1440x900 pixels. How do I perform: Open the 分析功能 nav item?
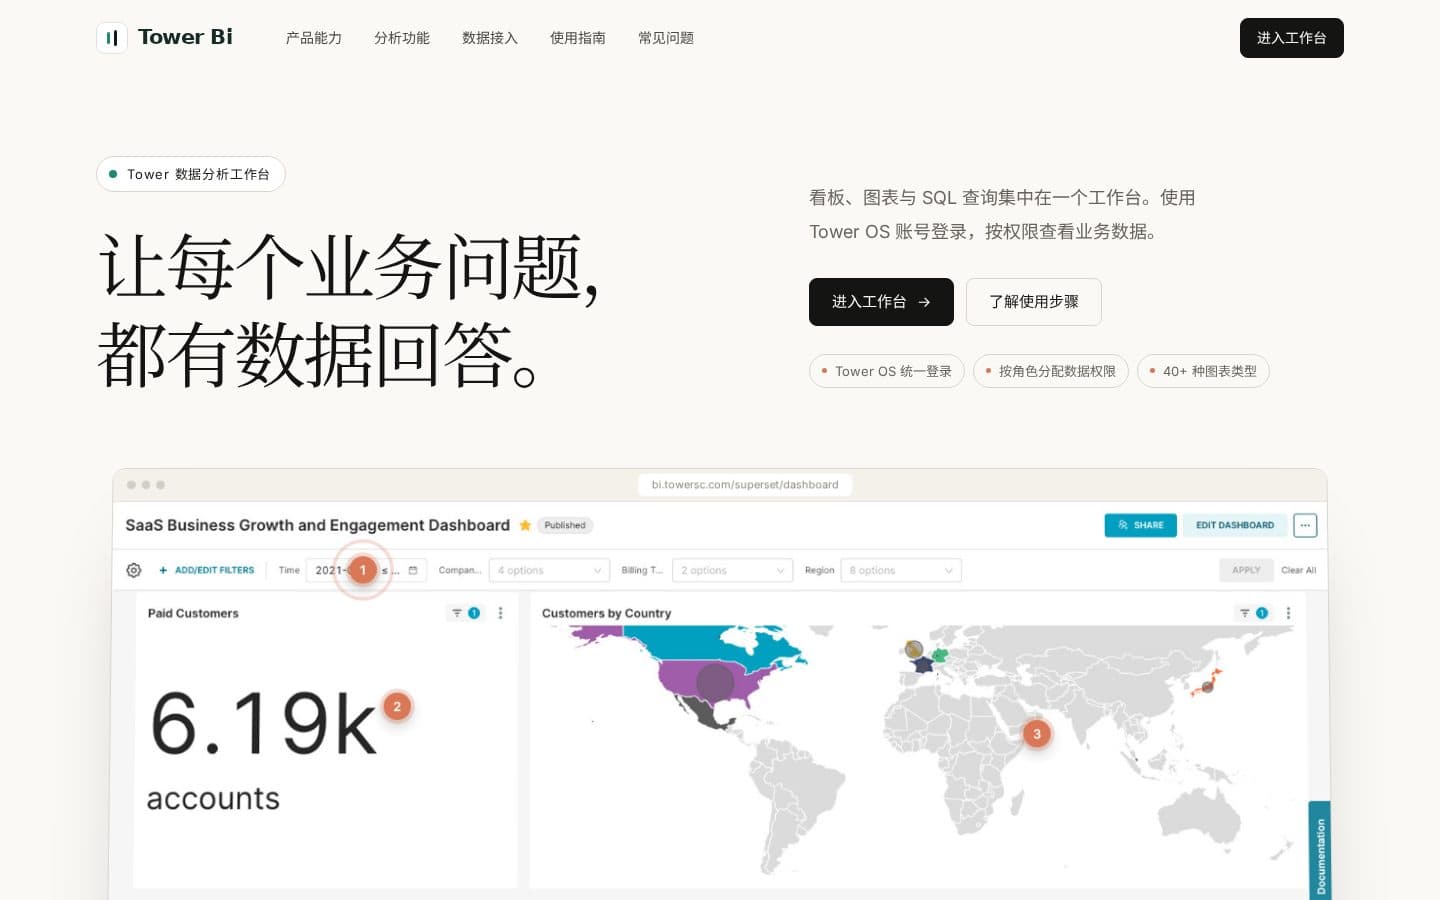[402, 38]
